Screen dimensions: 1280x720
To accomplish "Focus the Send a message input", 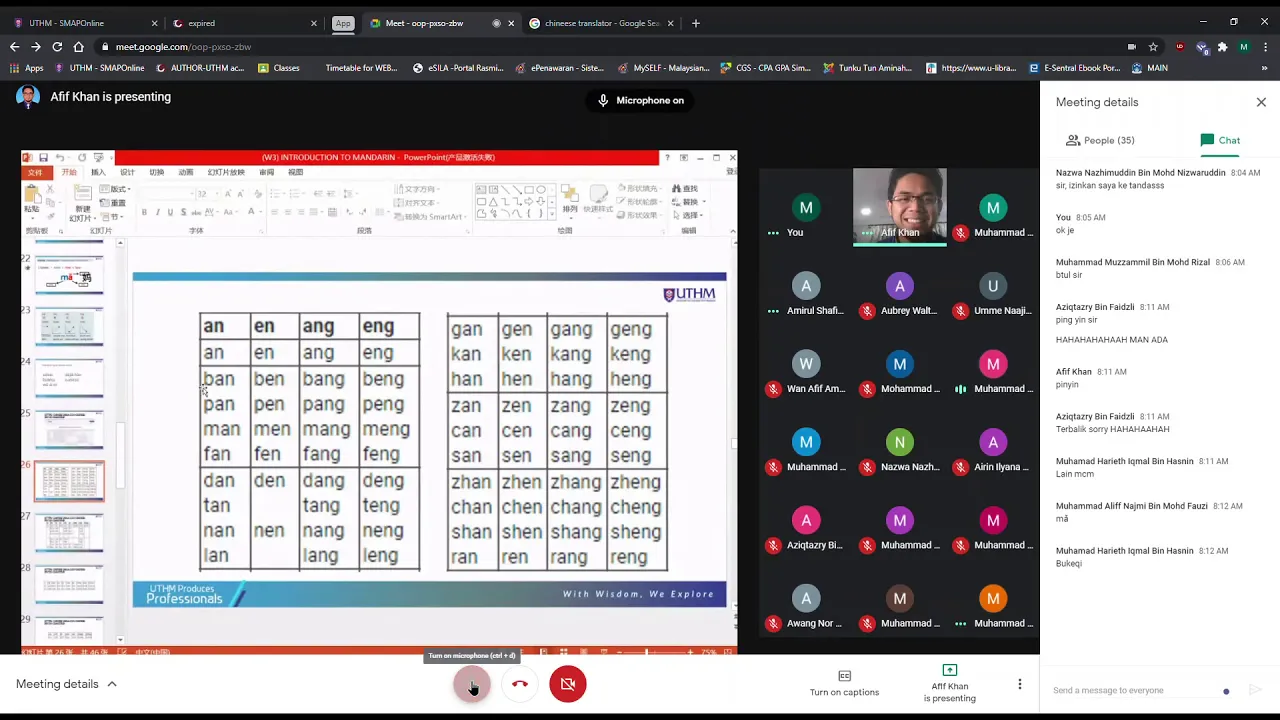I will 1135,690.
